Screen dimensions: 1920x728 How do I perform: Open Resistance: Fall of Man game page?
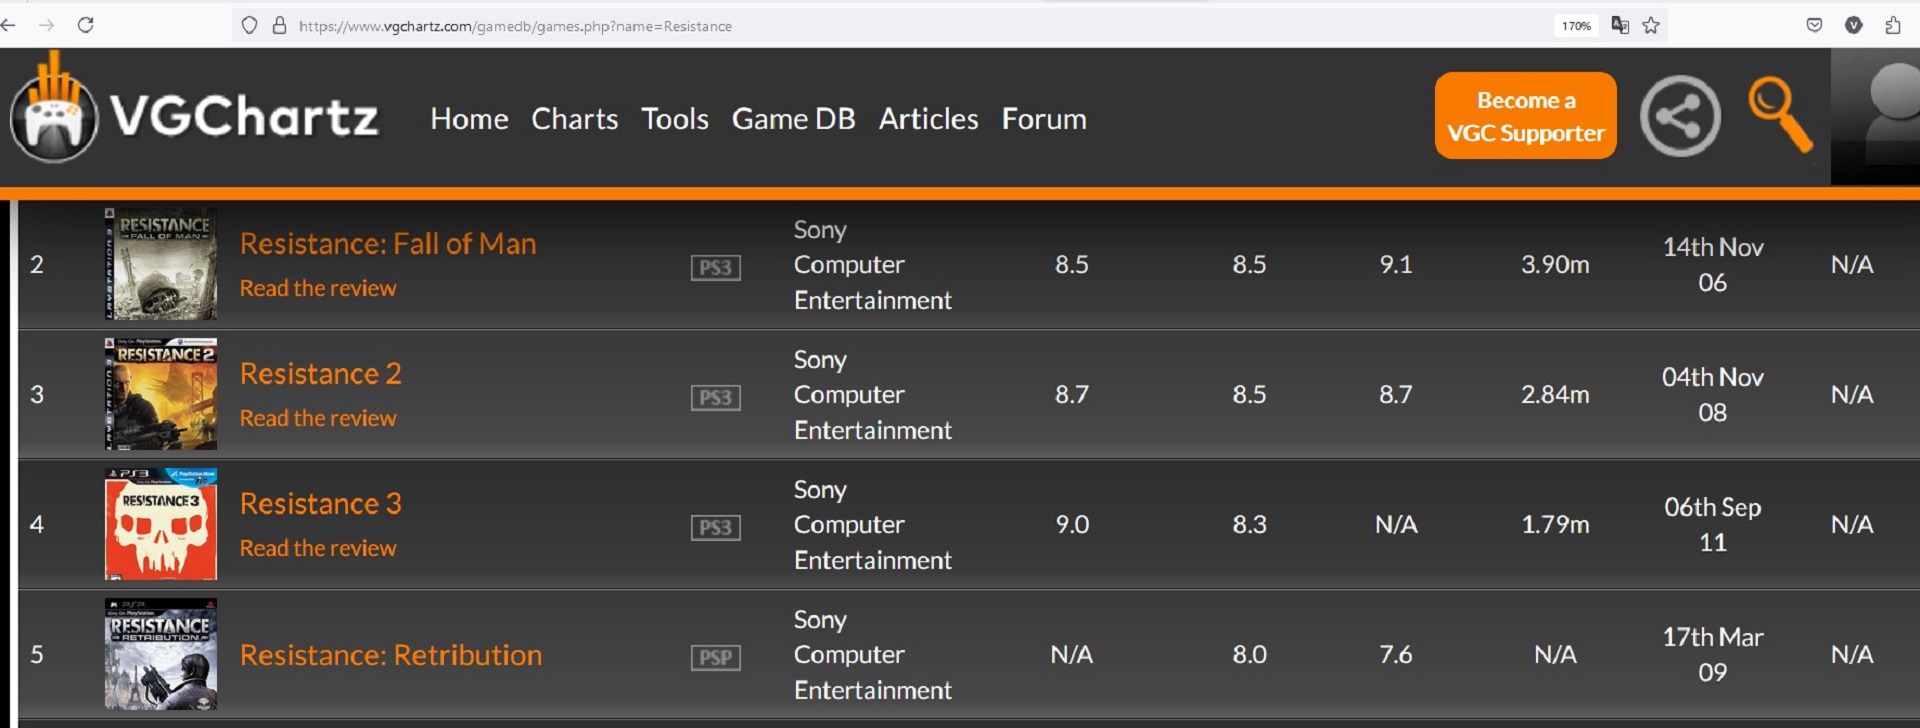click(x=388, y=244)
